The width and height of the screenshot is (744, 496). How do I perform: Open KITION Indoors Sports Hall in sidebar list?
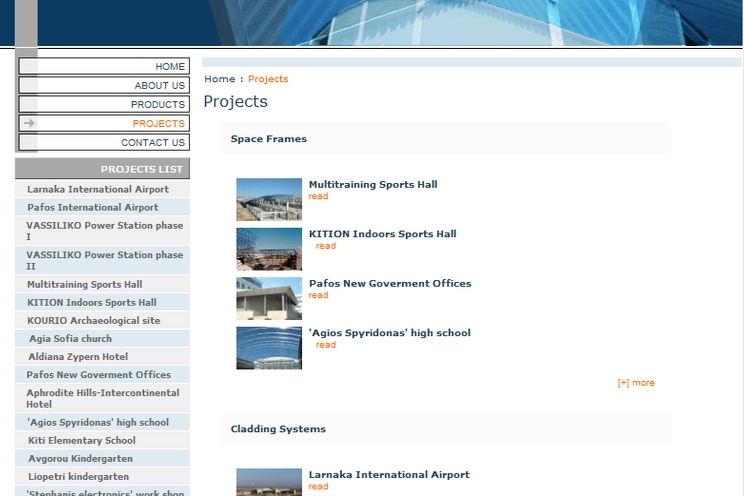(102, 302)
